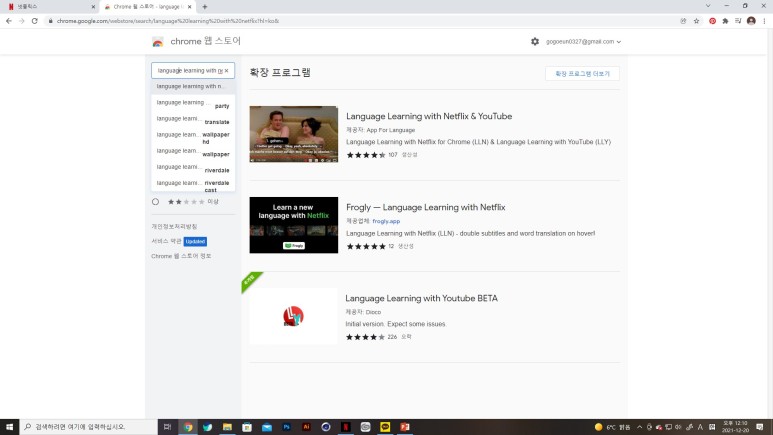
Task: Open the 서비스 약관 terms link
Action: coord(166,241)
